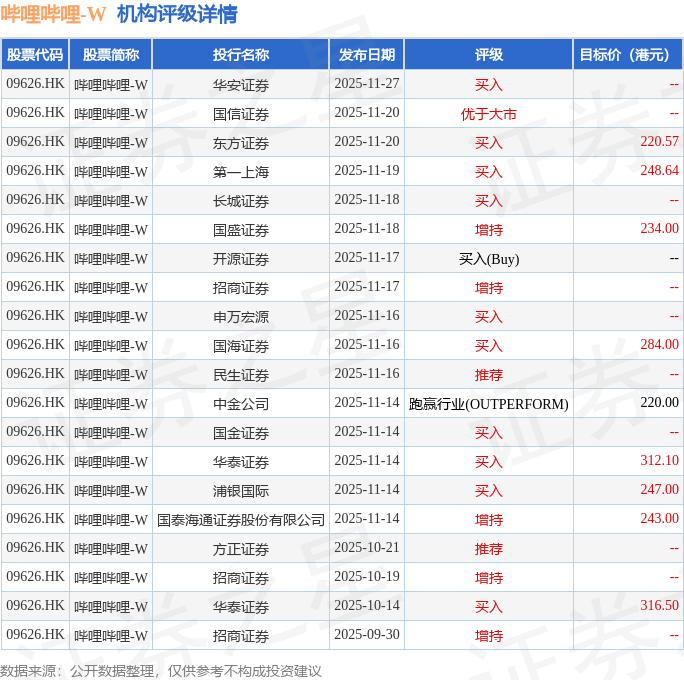This screenshot has height=680, width=684.
Task: Select the 东方证券 cell
Action: (x=241, y=143)
